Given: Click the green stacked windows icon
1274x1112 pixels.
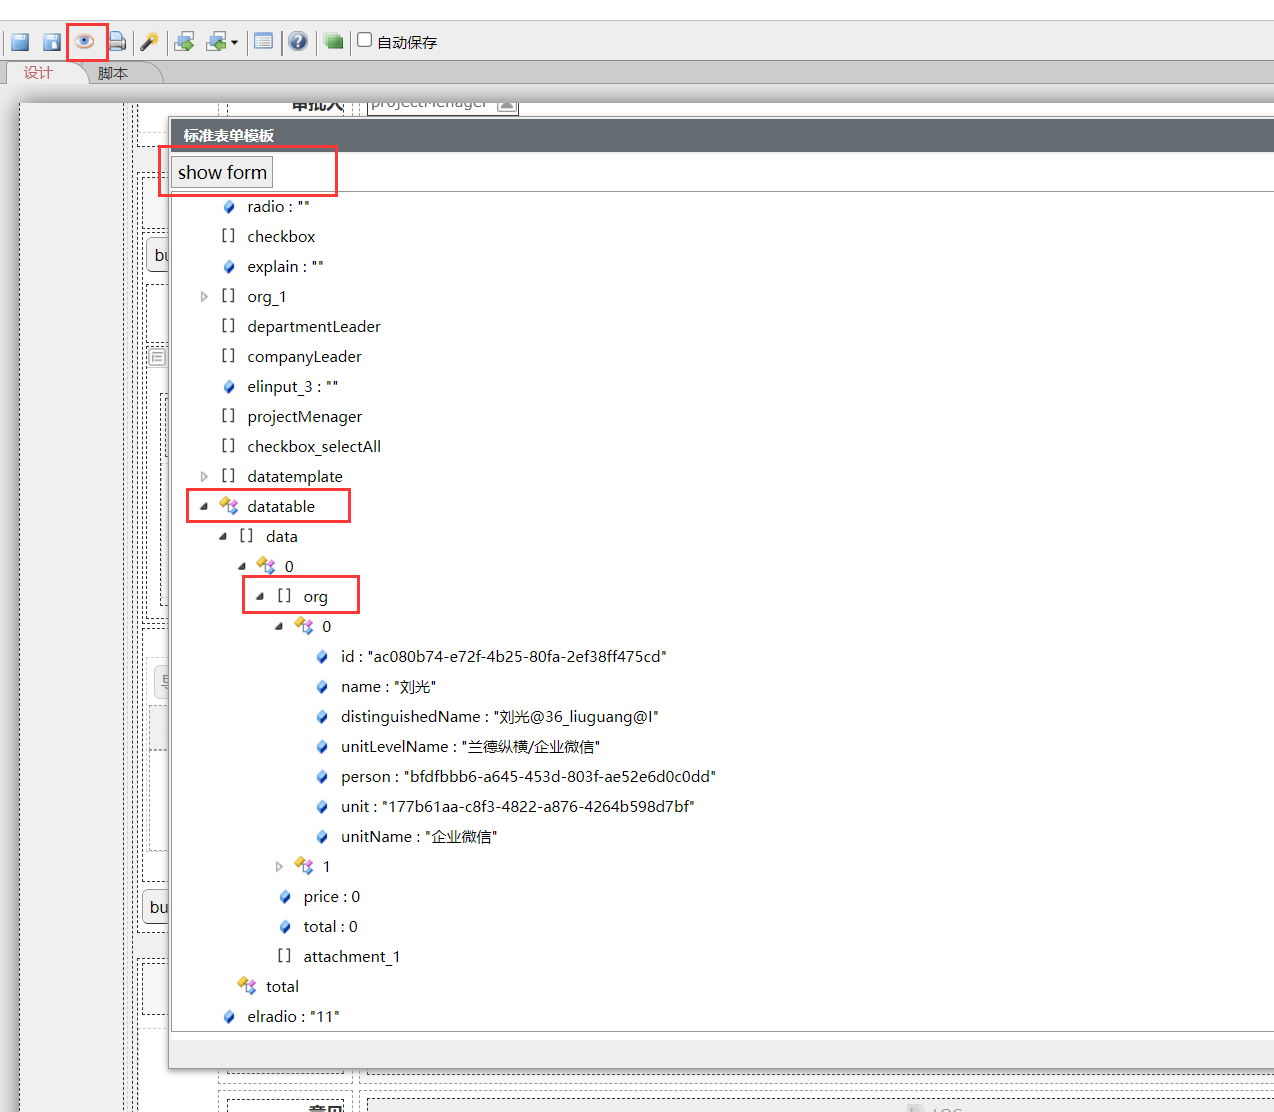Looking at the screenshot, I should click(334, 42).
